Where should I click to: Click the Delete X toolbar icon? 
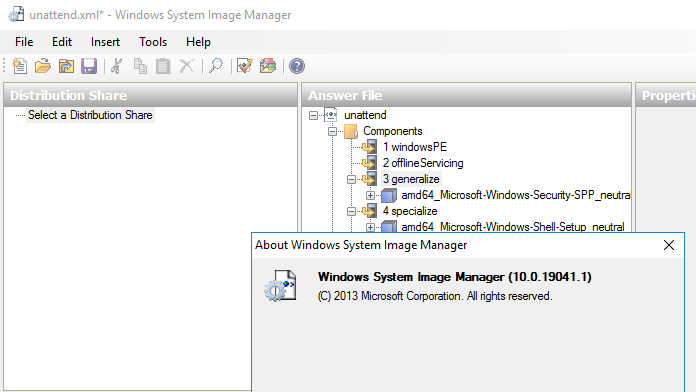[186, 66]
